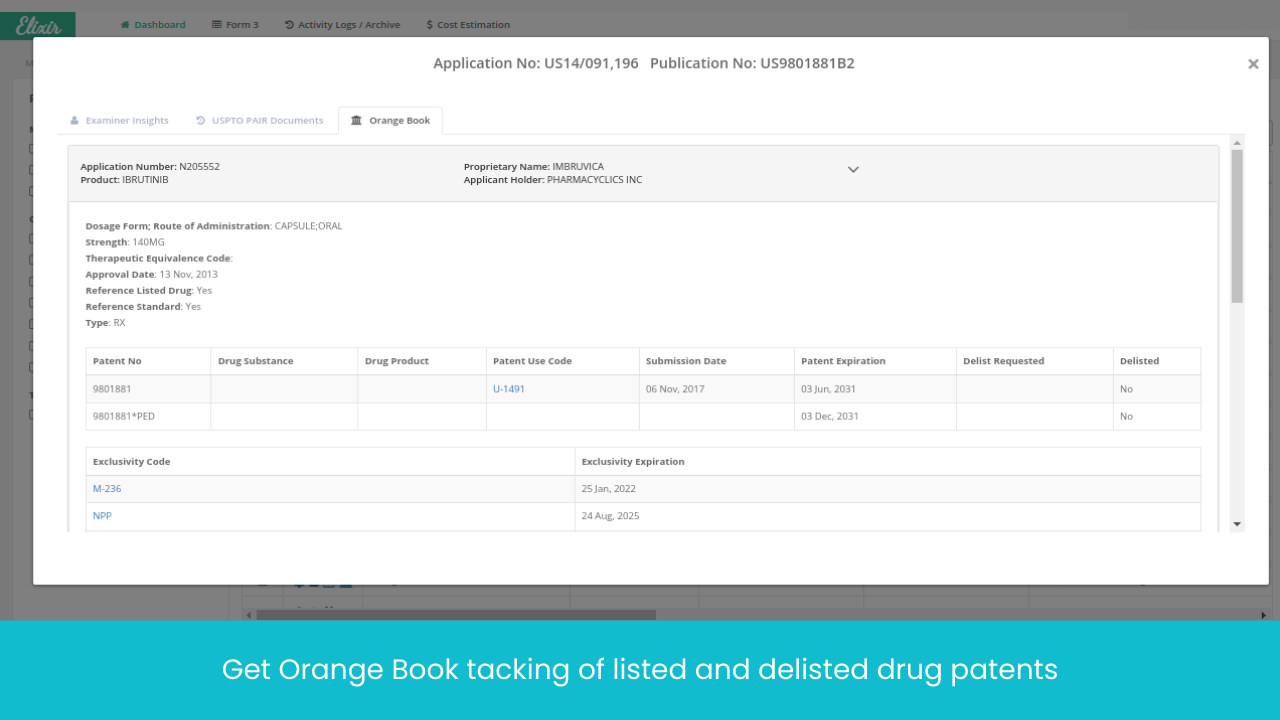
Task: Click the table icon beside Form 3
Action: [217, 25]
